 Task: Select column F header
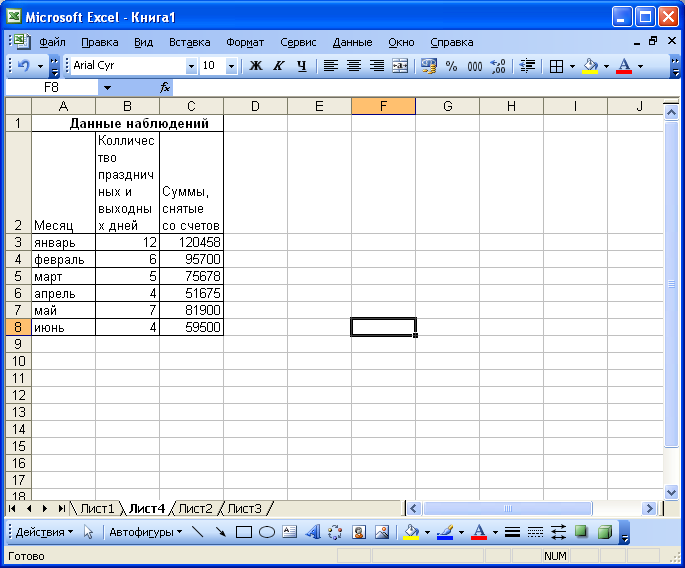pos(383,106)
